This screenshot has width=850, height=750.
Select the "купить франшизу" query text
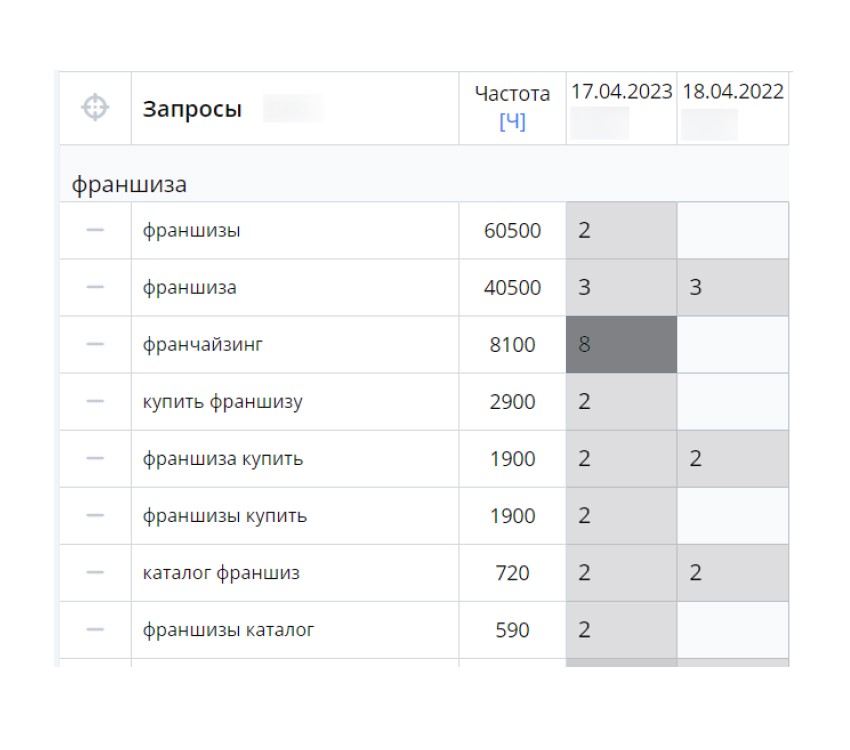pyautogui.click(x=222, y=402)
